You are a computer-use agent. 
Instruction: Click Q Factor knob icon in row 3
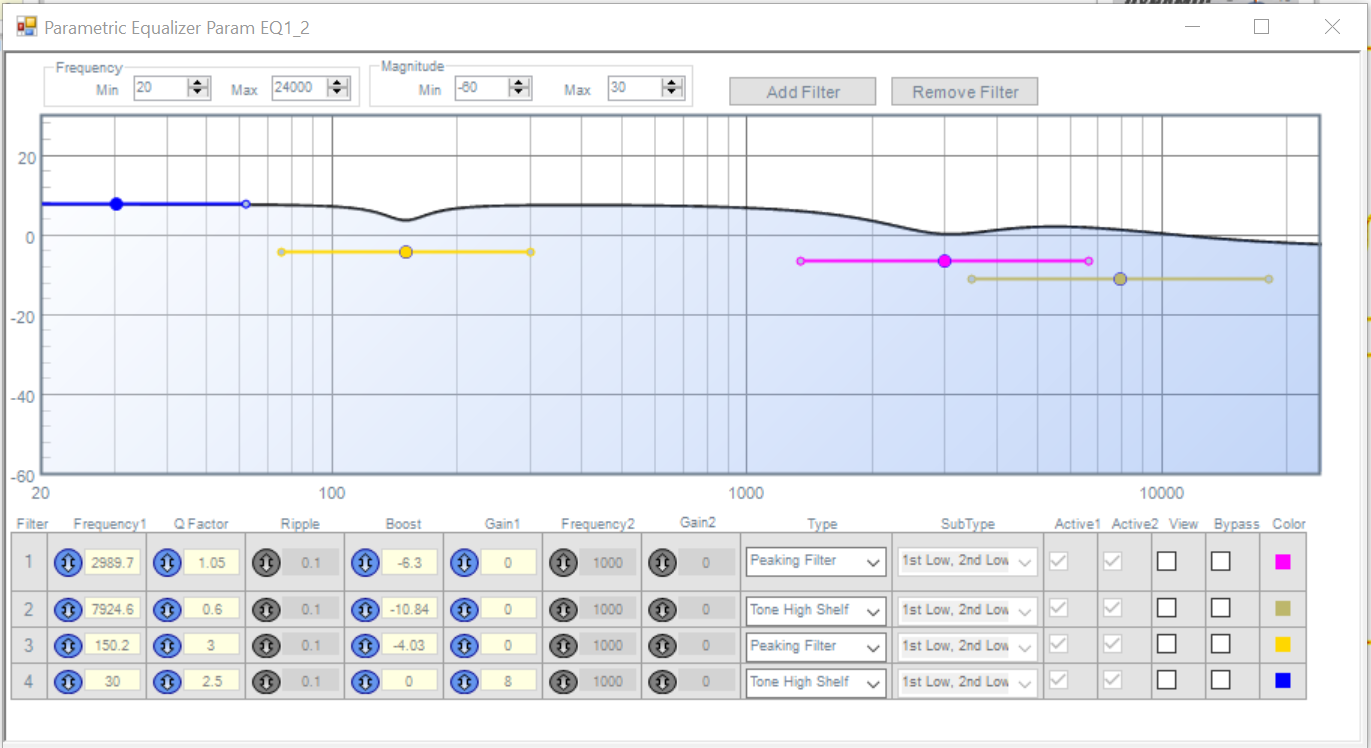[167, 646]
